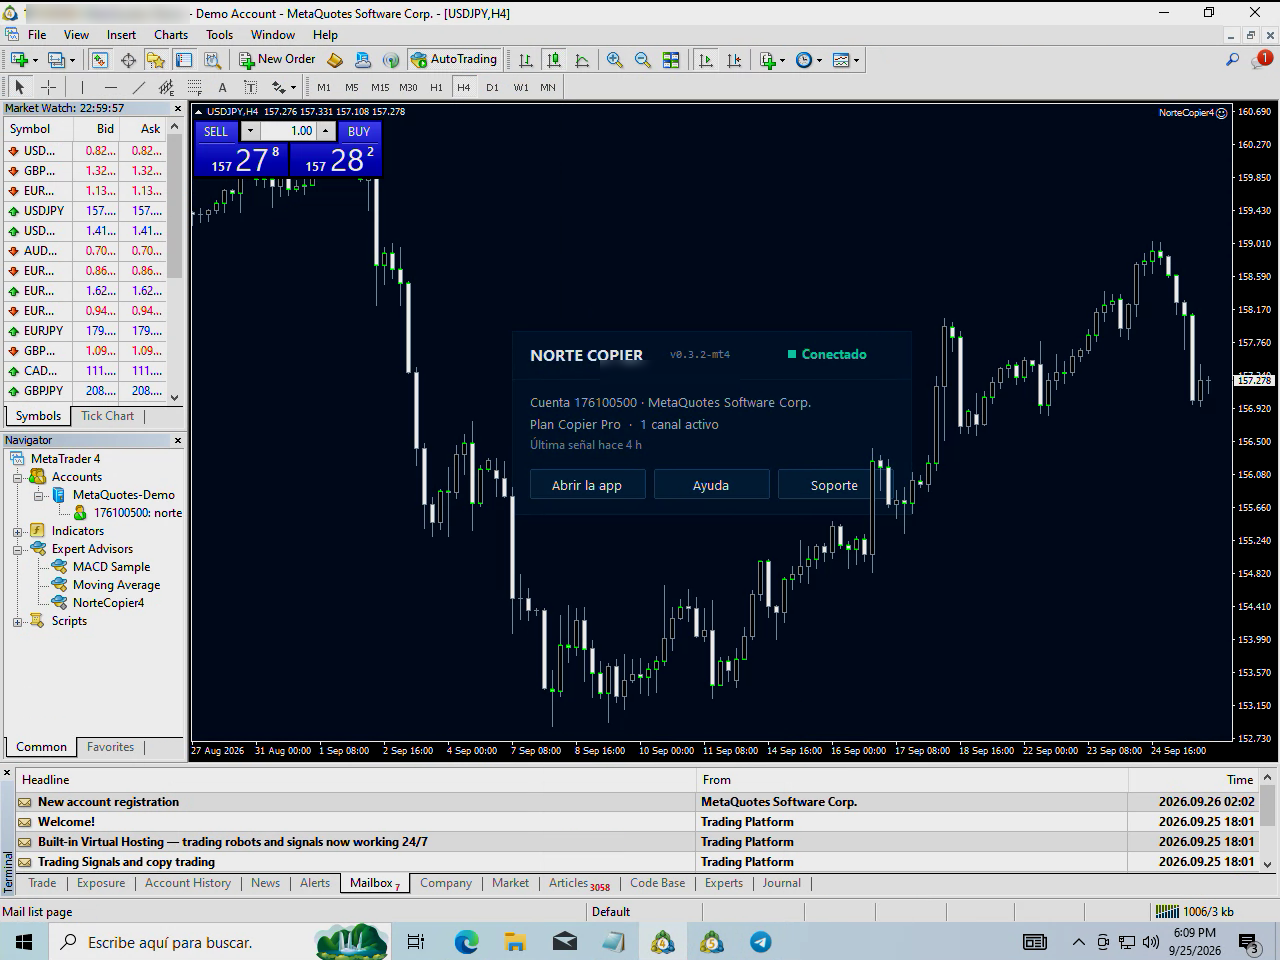1280x960 pixels.
Task: Switch timeframe to MN
Action: [x=548, y=87]
